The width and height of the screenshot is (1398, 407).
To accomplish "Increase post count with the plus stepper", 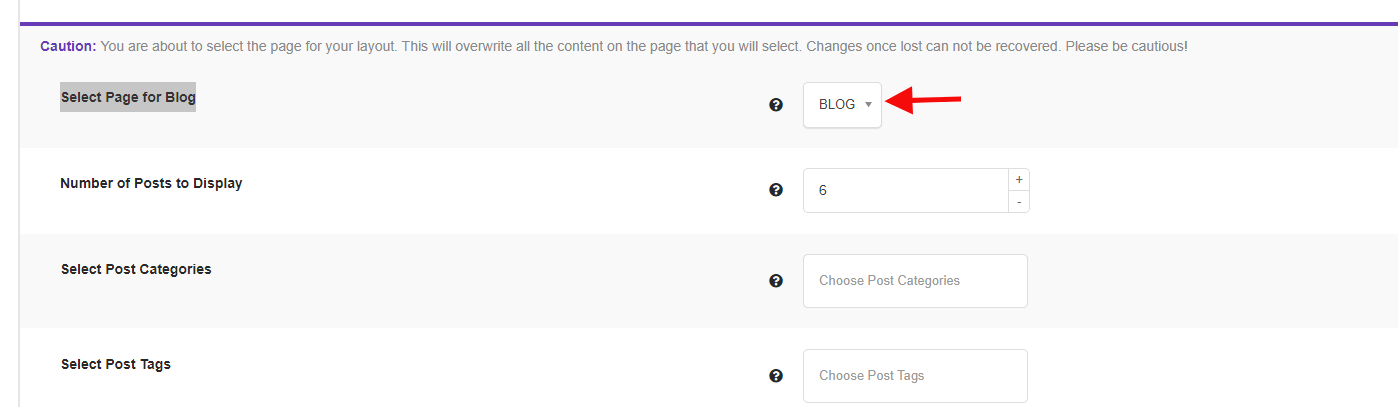I will (1019, 179).
